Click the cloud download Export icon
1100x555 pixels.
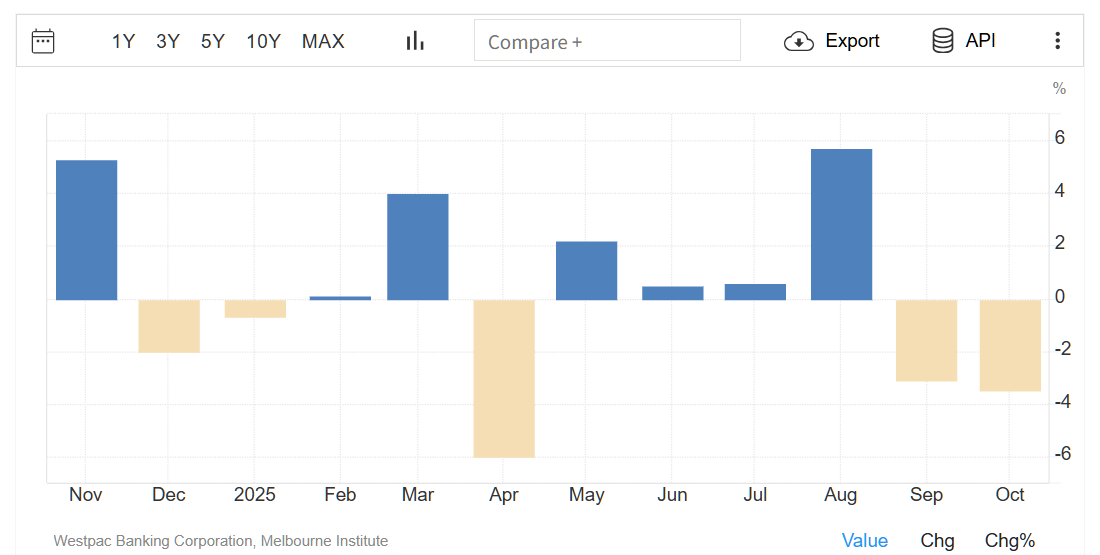[x=798, y=41]
